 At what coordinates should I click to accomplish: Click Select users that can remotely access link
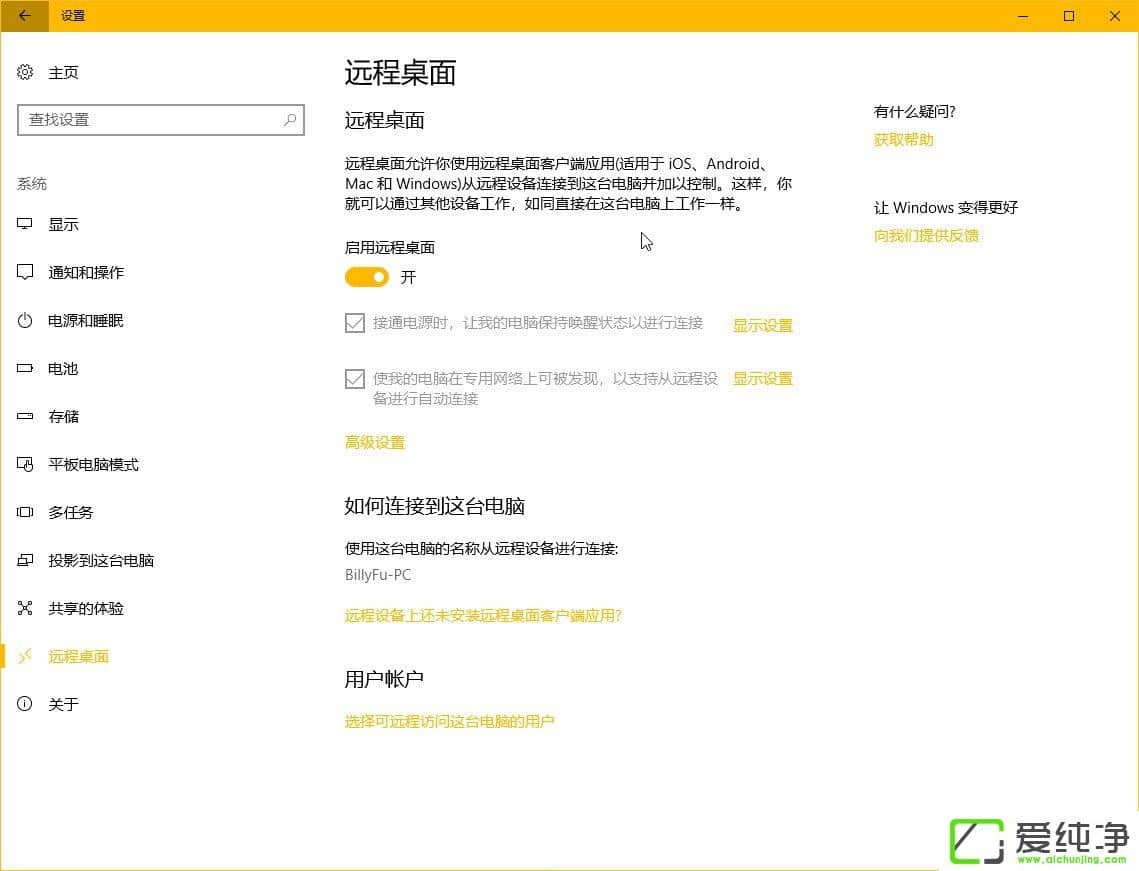(449, 721)
